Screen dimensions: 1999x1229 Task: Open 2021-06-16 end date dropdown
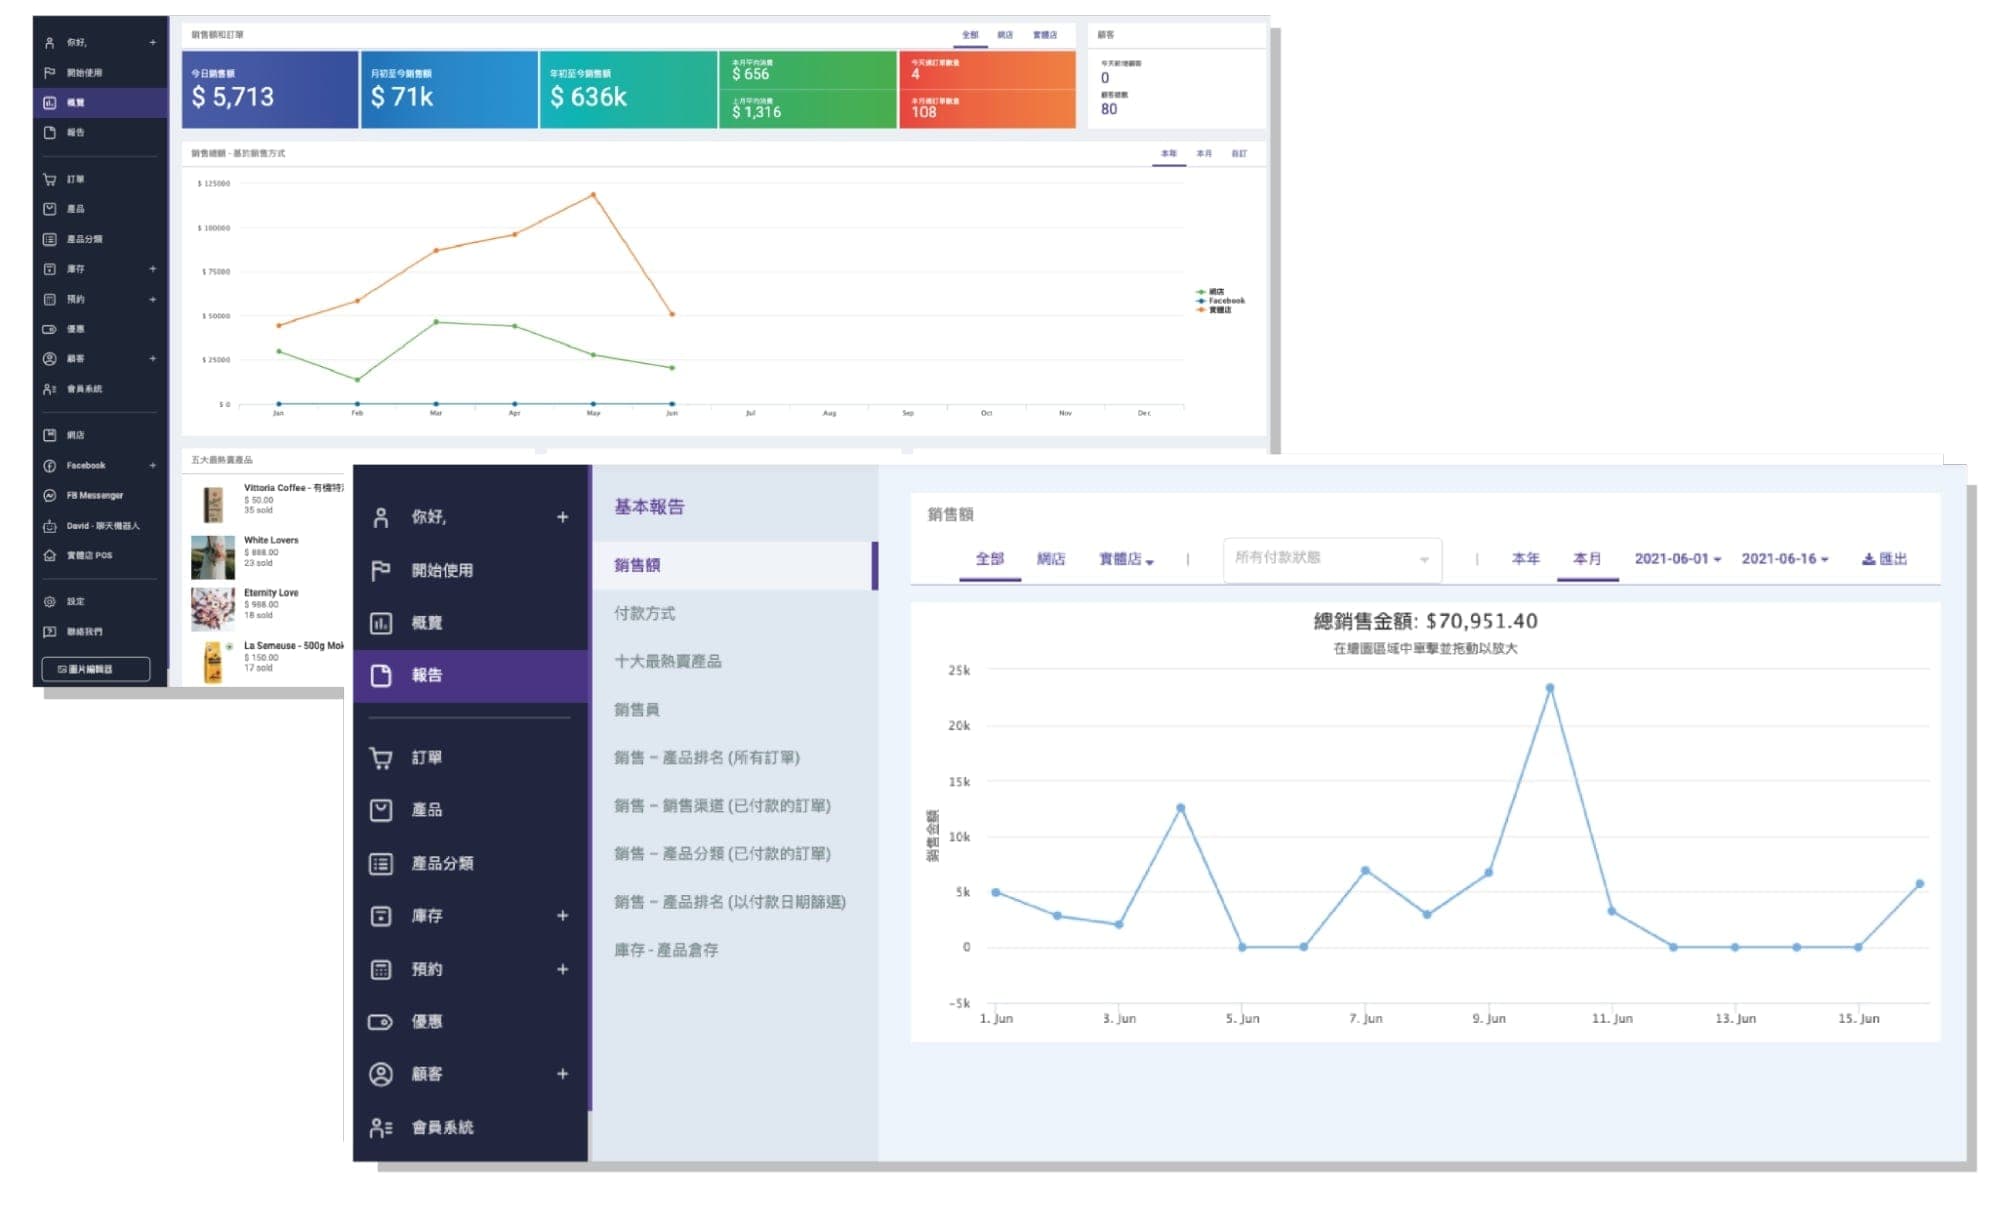click(1784, 559)
